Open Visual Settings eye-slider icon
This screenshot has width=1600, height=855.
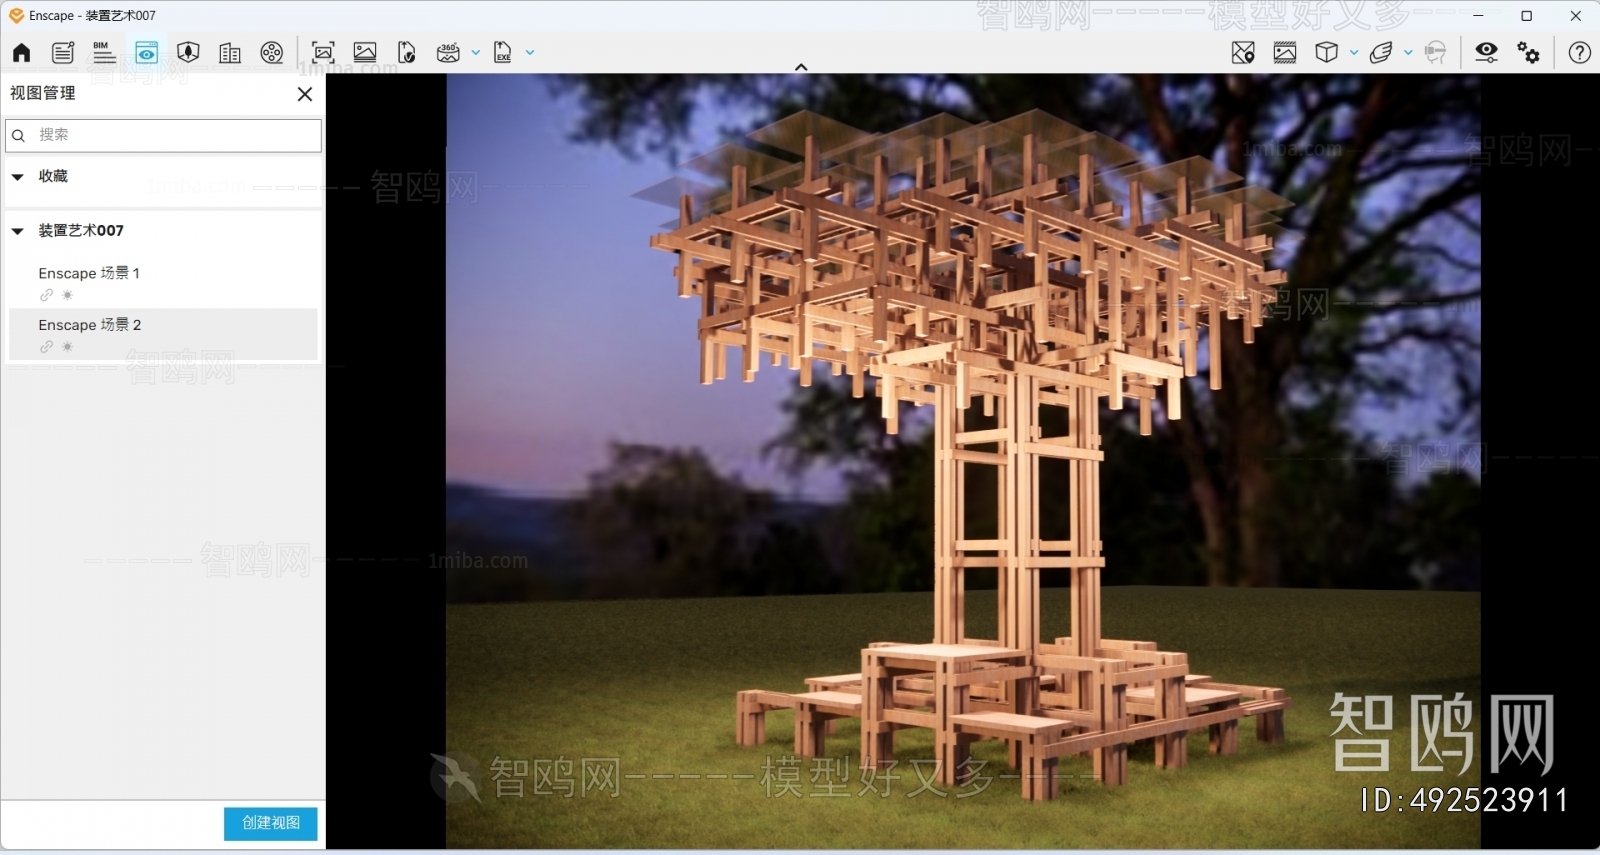(x=1487, y=53)
